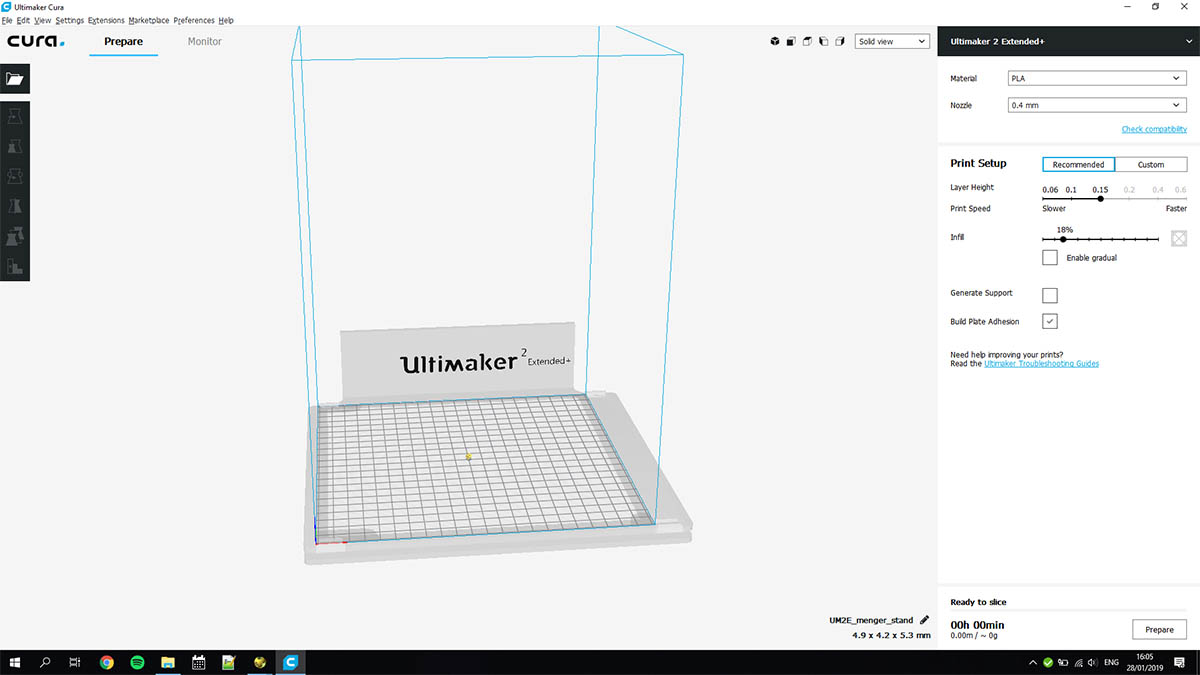Viewport: 1200px width, 675px height.
Task: Open File Explorer from taskbar
Action: [168, 662]
